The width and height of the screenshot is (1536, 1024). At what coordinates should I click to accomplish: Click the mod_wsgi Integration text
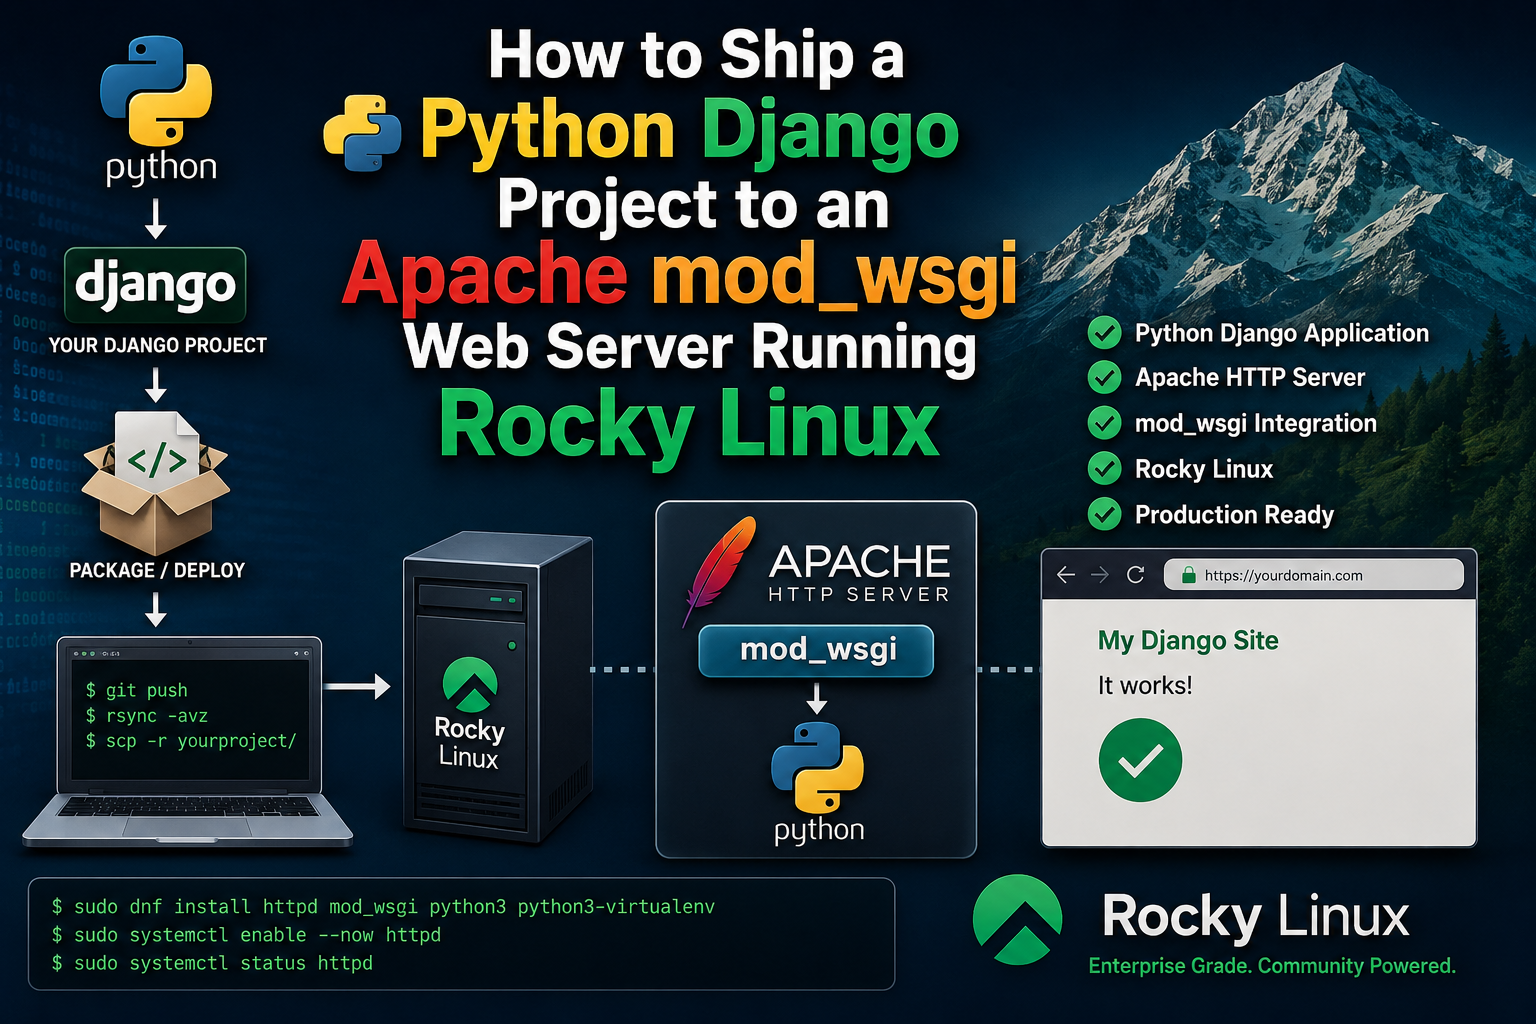1256,424
